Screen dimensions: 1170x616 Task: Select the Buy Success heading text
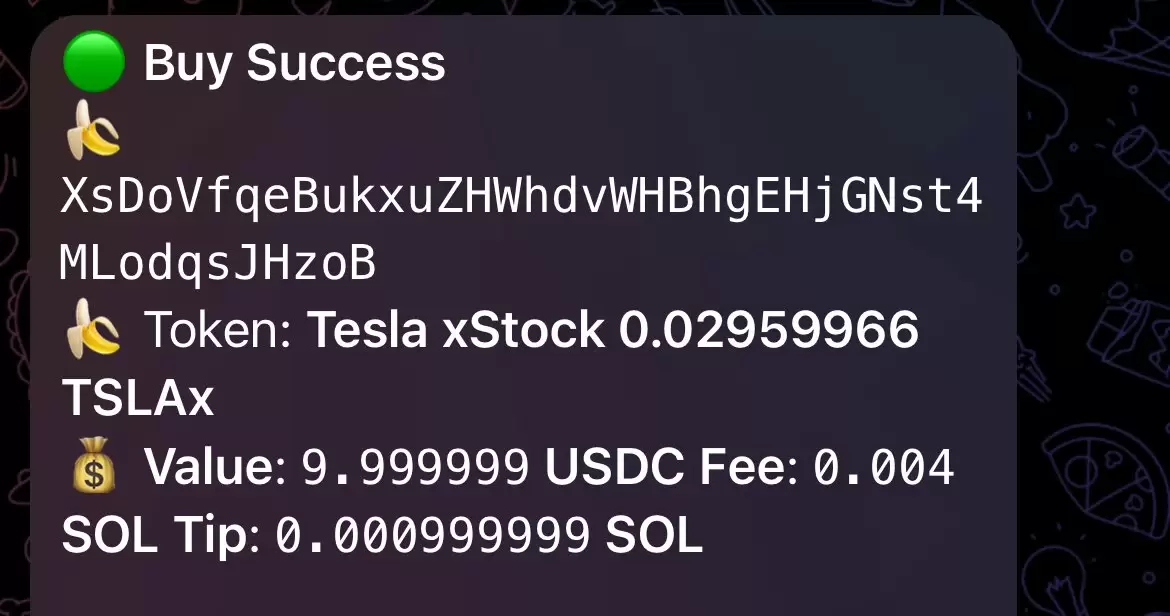[294, 63]
